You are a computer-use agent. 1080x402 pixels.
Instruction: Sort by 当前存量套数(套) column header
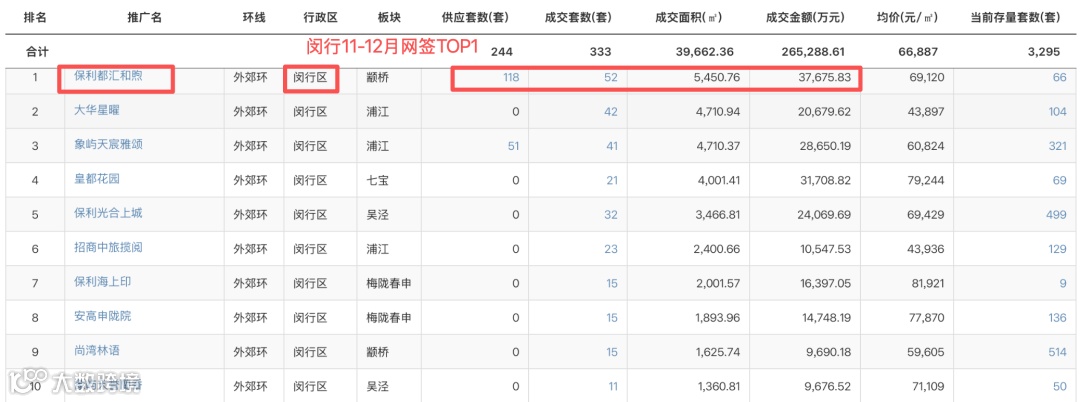(1015, 17)
